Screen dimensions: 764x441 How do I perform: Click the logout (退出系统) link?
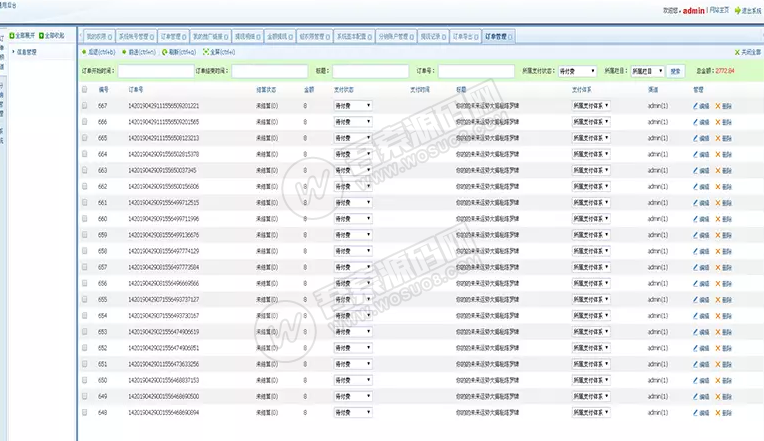[x=748, y=10]
